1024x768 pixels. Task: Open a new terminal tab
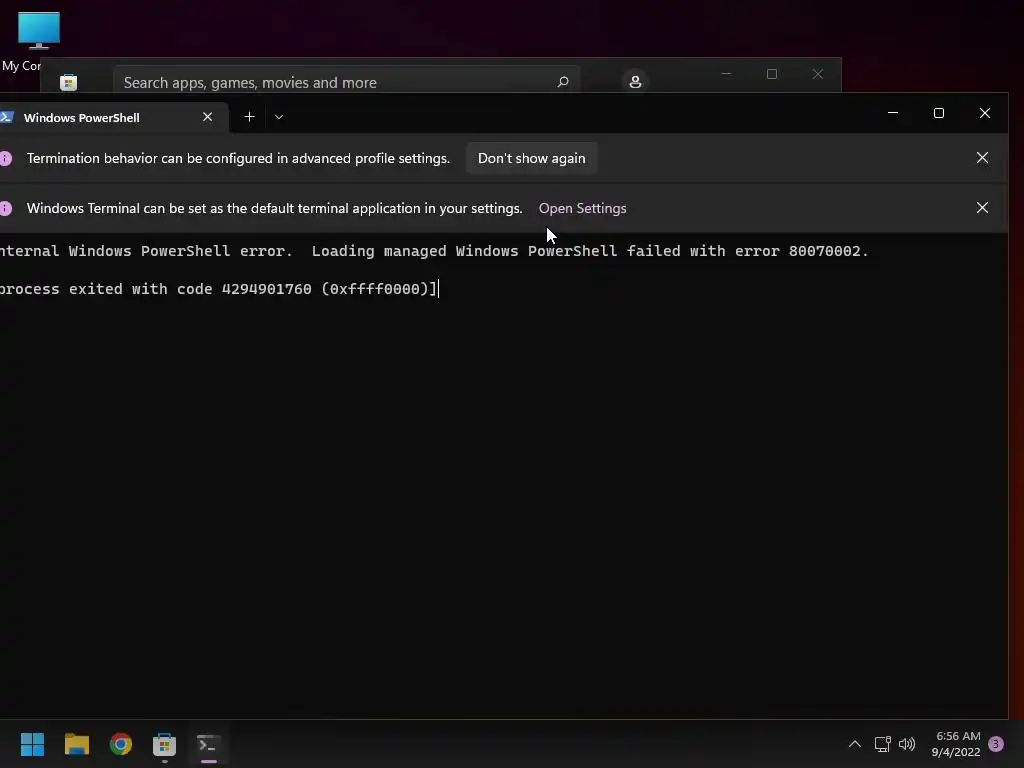249,117
